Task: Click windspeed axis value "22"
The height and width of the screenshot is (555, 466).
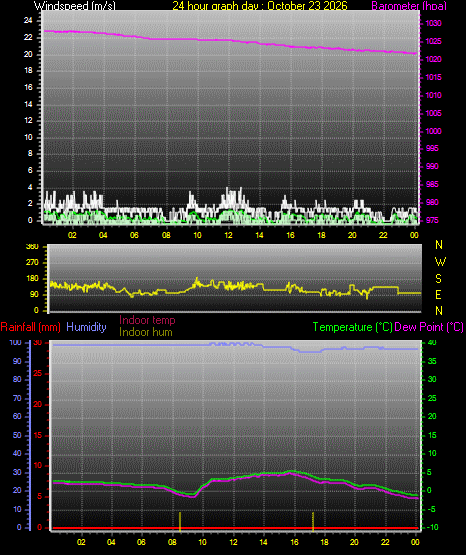Action: [x=28, y=37]
